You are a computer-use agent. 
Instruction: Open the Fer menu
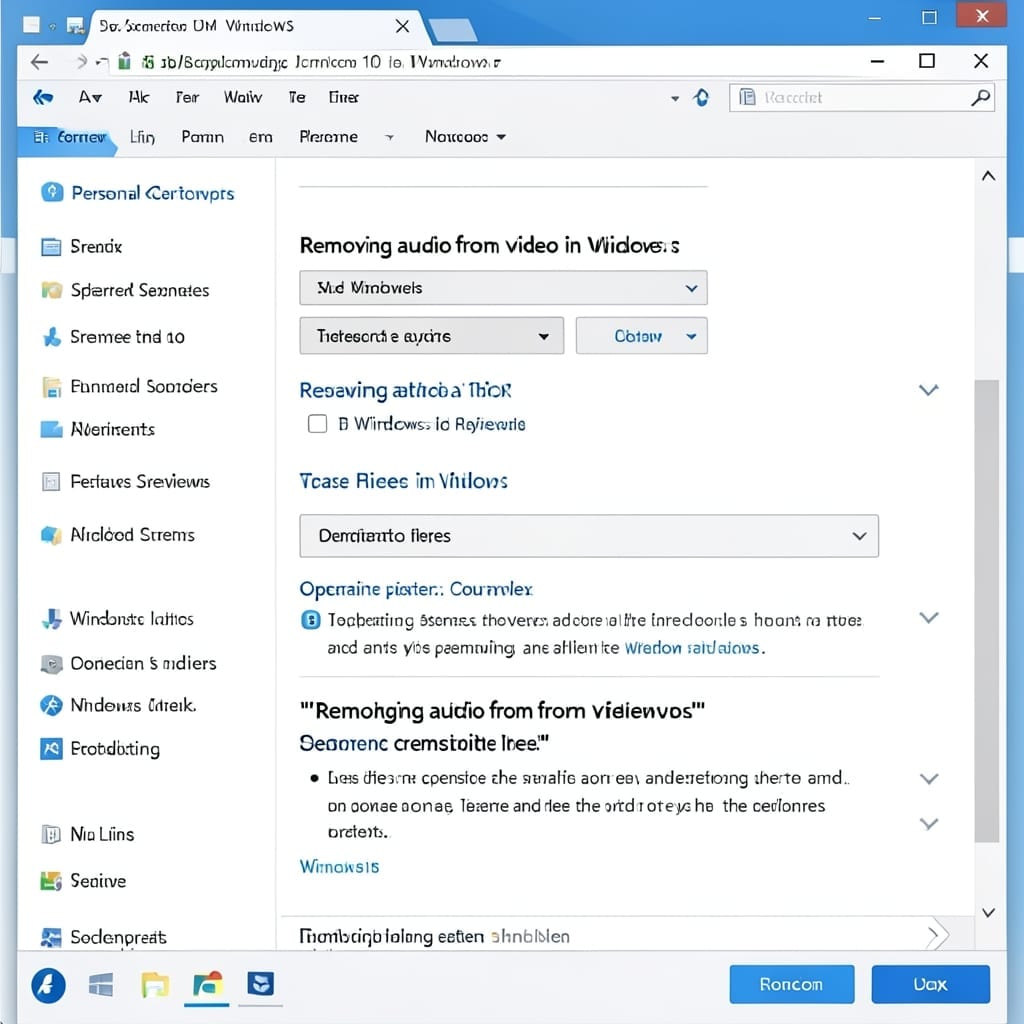[187, 97]
